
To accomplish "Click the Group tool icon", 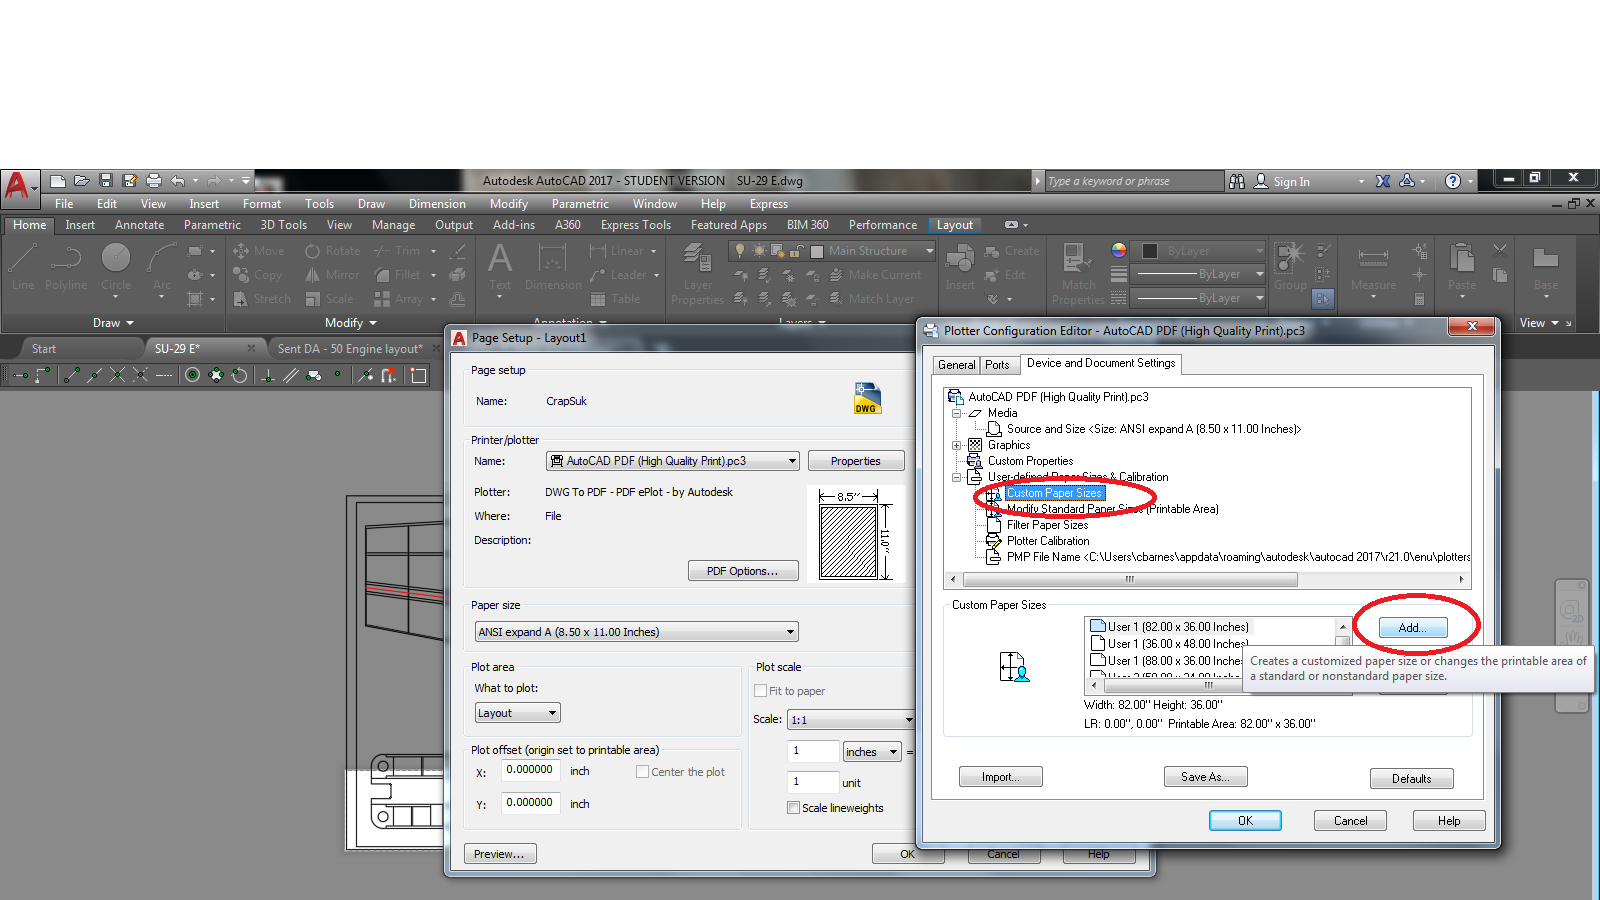I will [1290, 267].
